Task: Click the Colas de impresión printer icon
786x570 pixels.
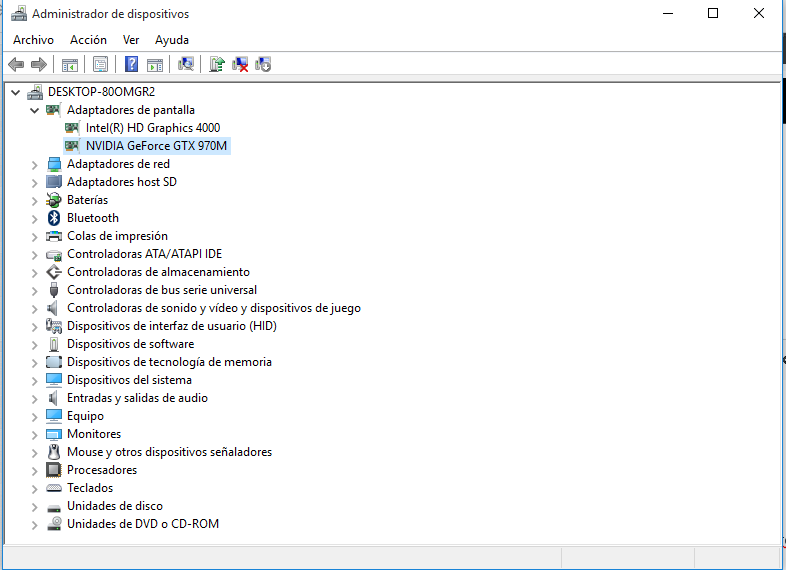Action: [54, 236]
